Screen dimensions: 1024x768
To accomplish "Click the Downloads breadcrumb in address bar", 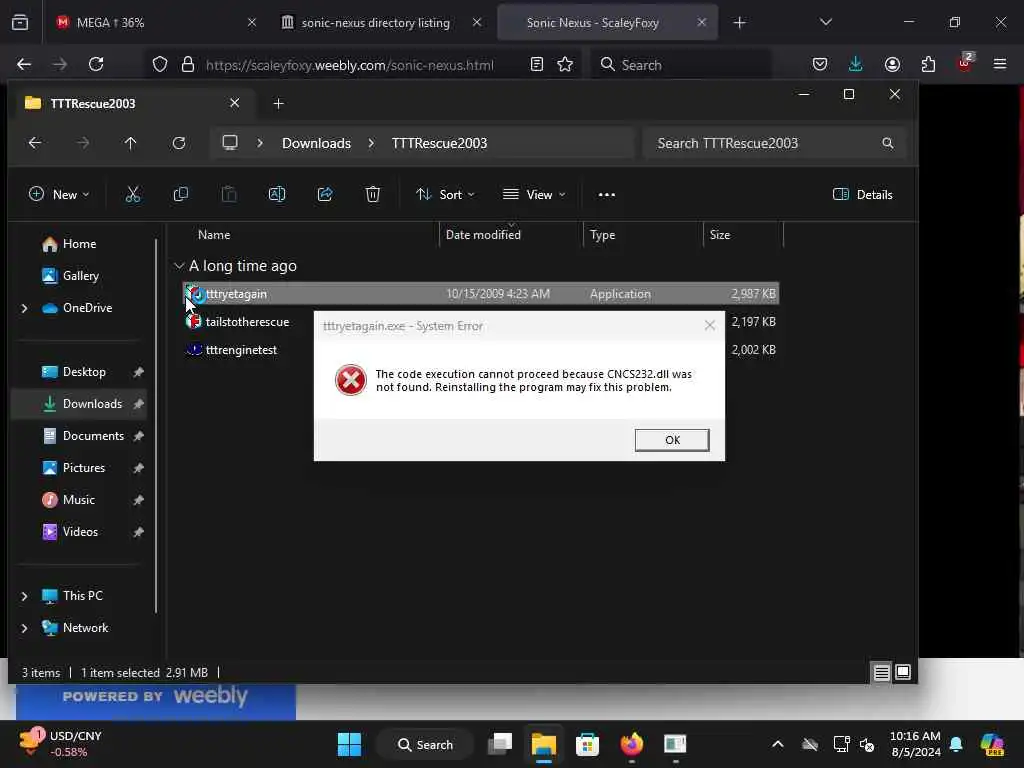I will pos(316,143).
